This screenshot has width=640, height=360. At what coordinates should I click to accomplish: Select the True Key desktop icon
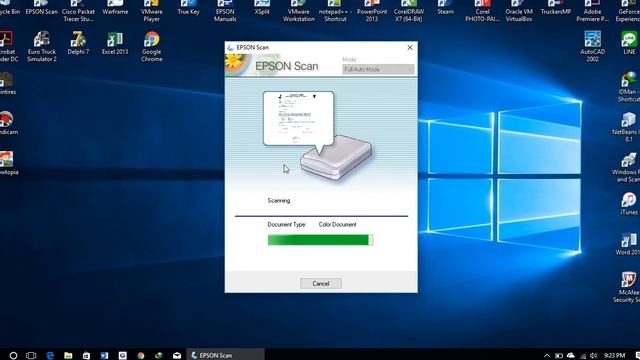189,7
